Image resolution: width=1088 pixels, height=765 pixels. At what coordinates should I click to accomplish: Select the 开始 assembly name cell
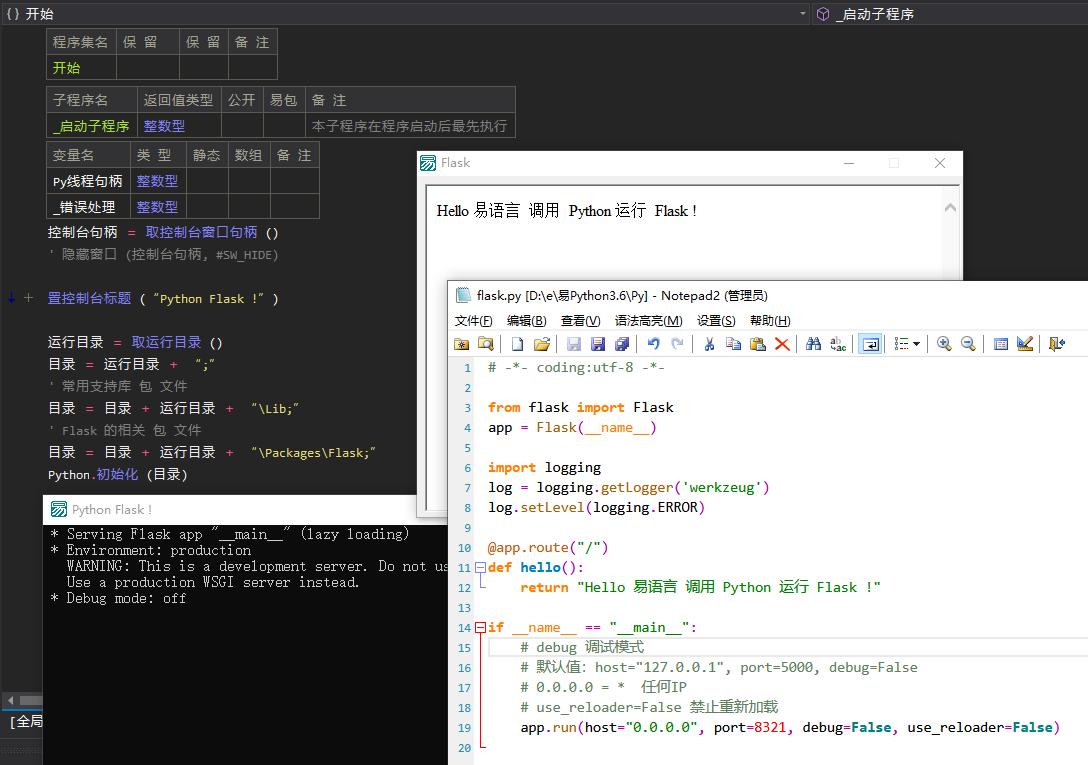click(x=81, y=68)
